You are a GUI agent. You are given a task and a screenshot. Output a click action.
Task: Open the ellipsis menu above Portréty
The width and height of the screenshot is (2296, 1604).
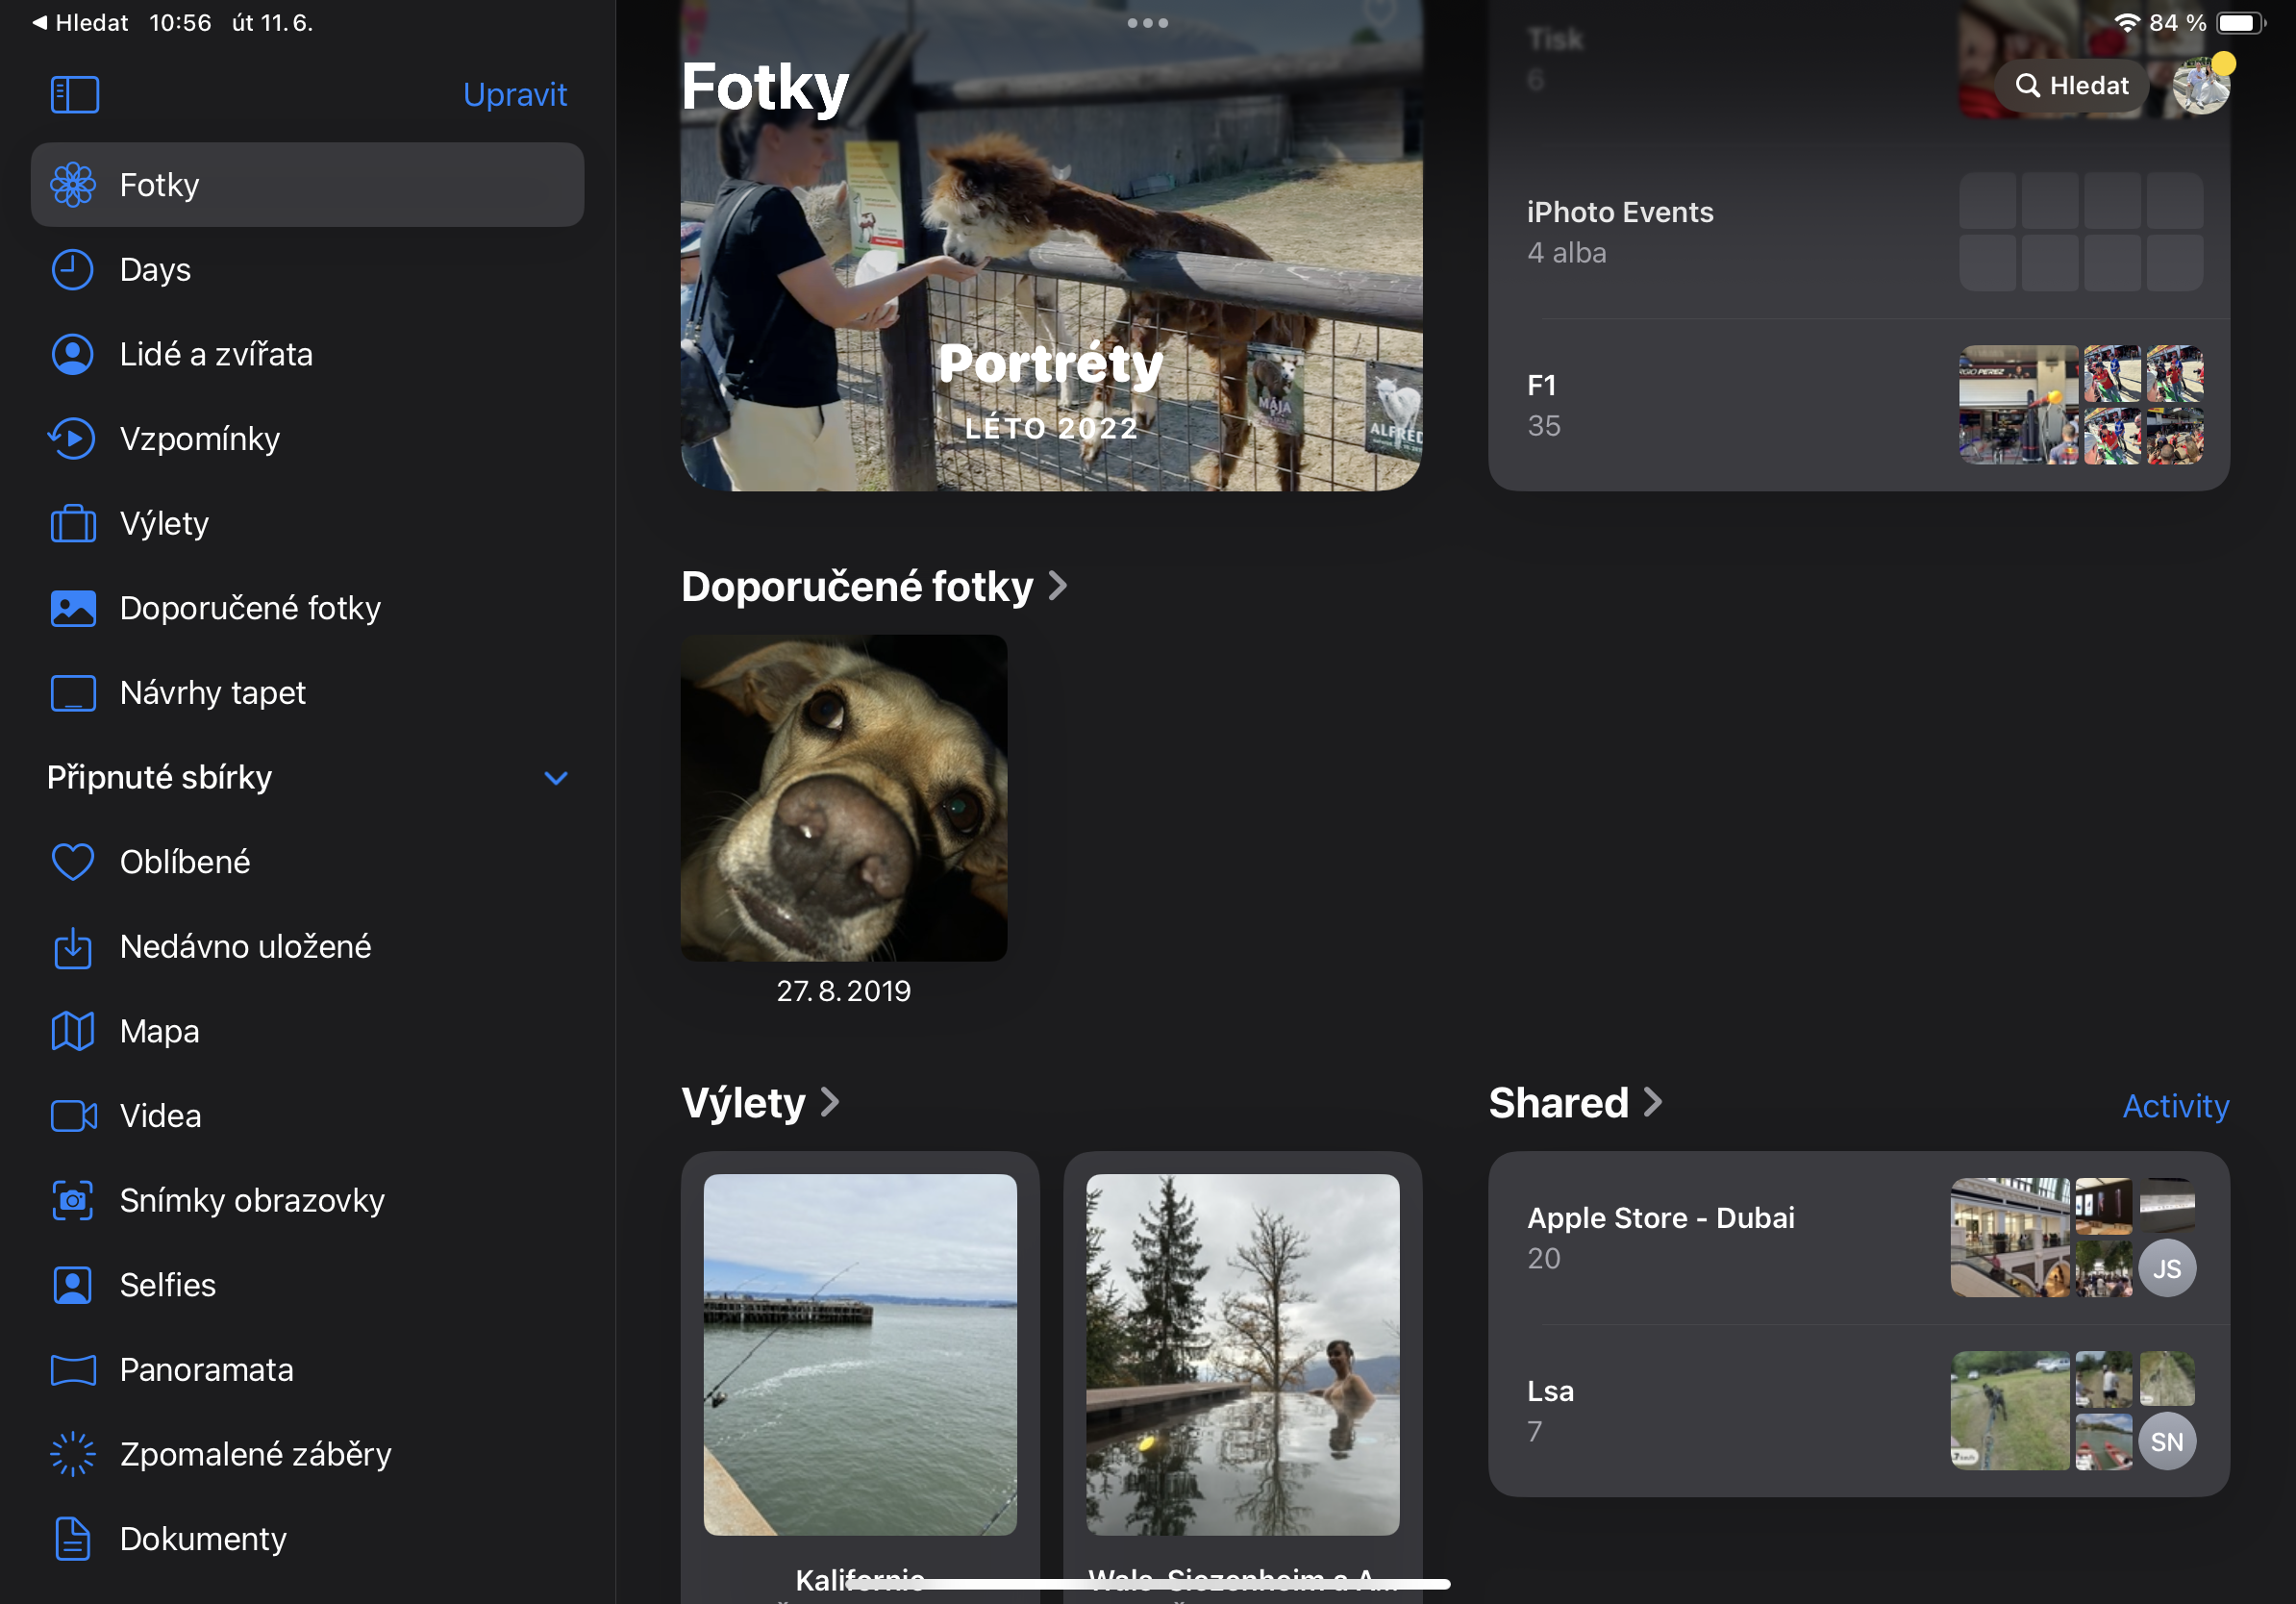click(x=1146, y=23)
